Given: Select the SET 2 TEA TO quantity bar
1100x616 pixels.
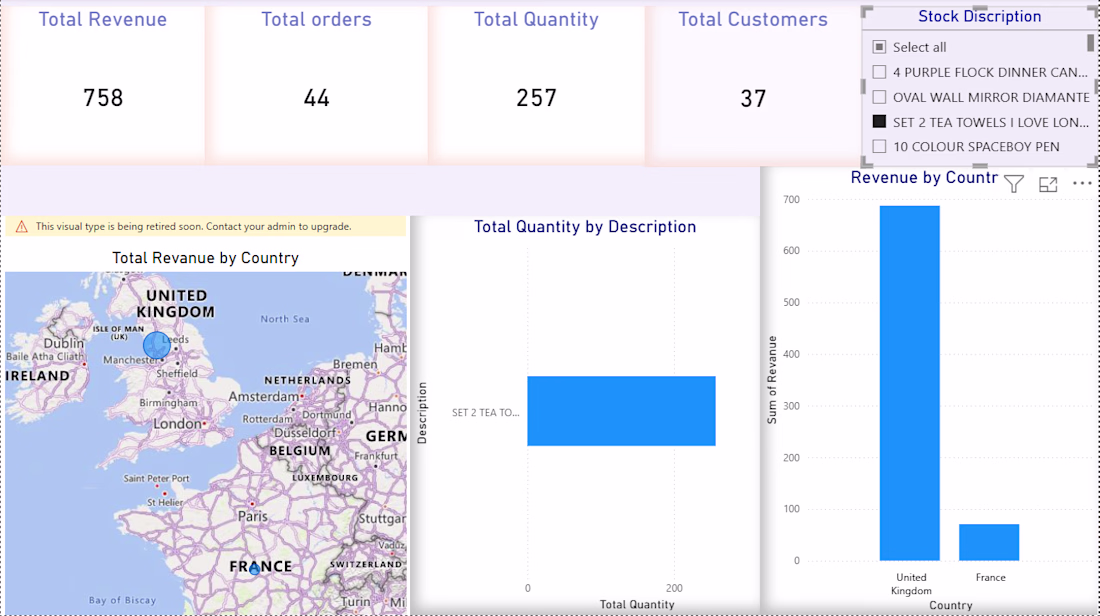Looking at the screenshot, I should pos(622,411).
